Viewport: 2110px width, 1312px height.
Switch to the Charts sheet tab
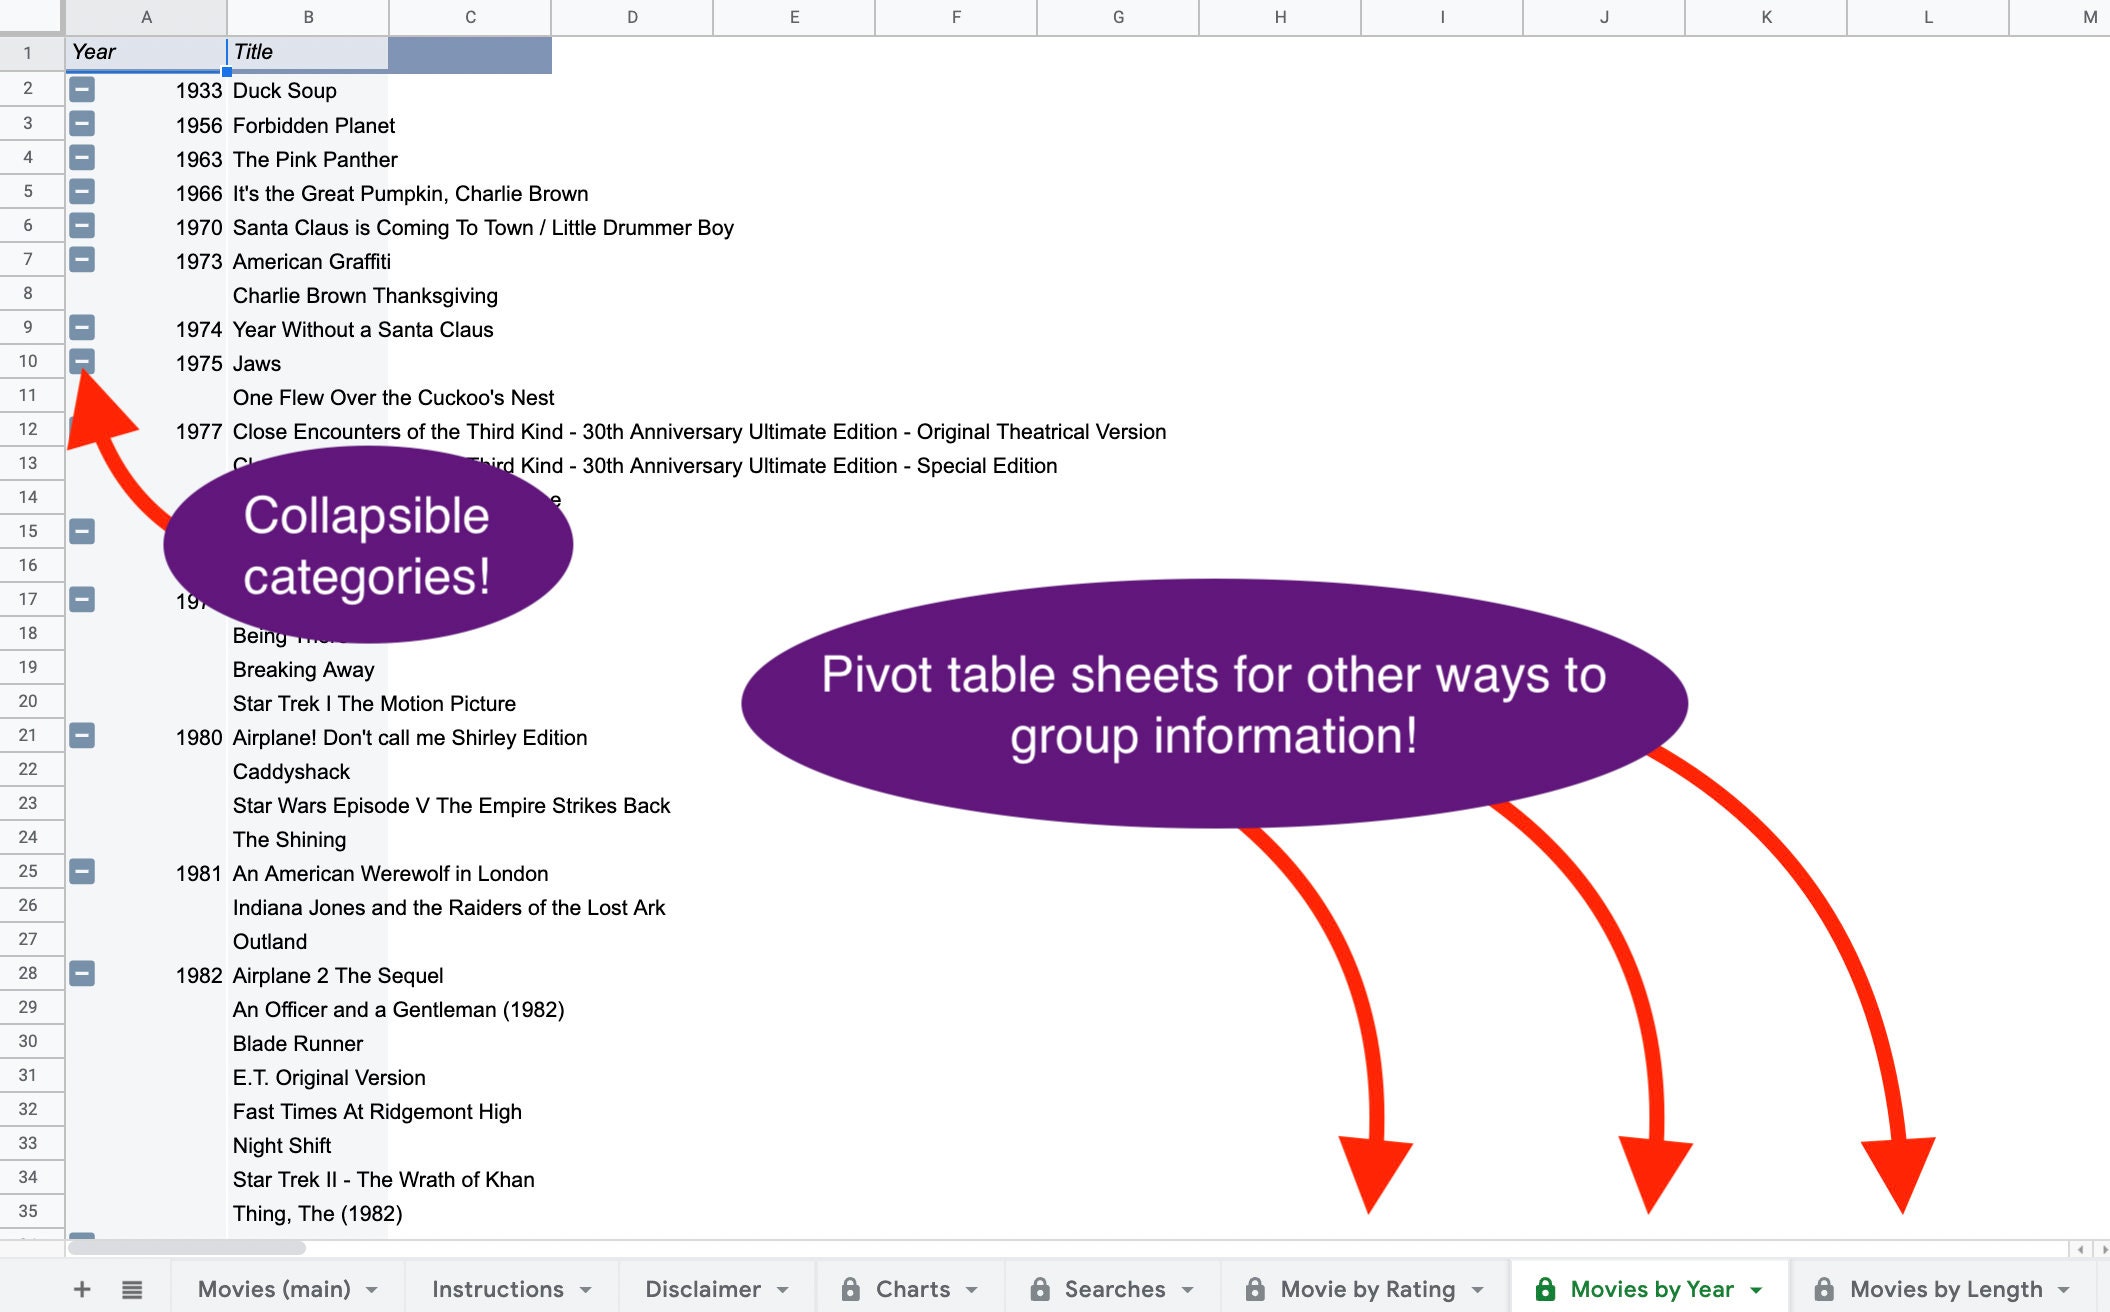911,1289
